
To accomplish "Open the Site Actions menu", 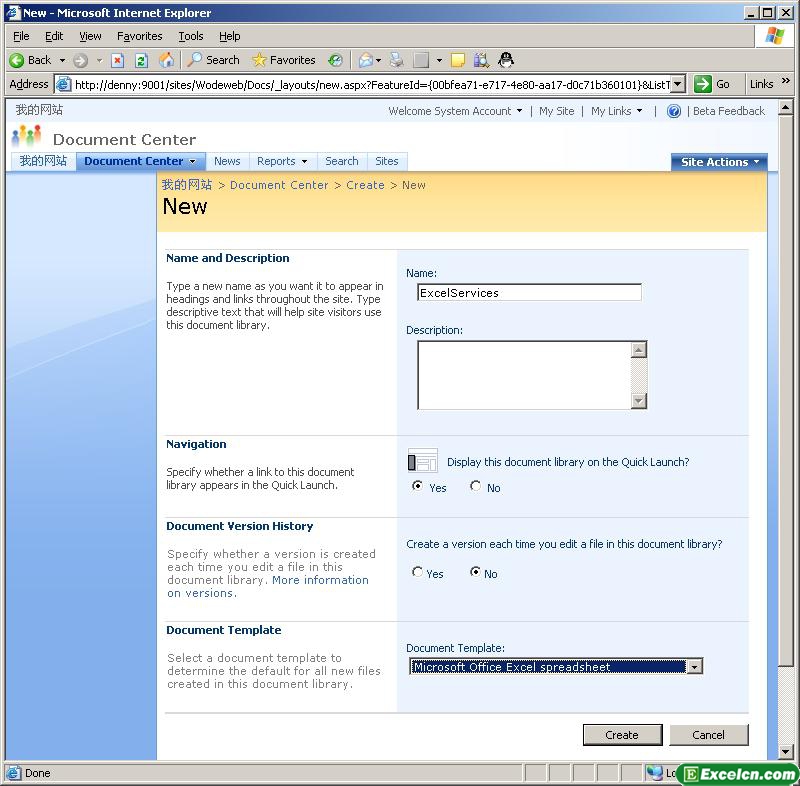I will (x=719, y=162).
